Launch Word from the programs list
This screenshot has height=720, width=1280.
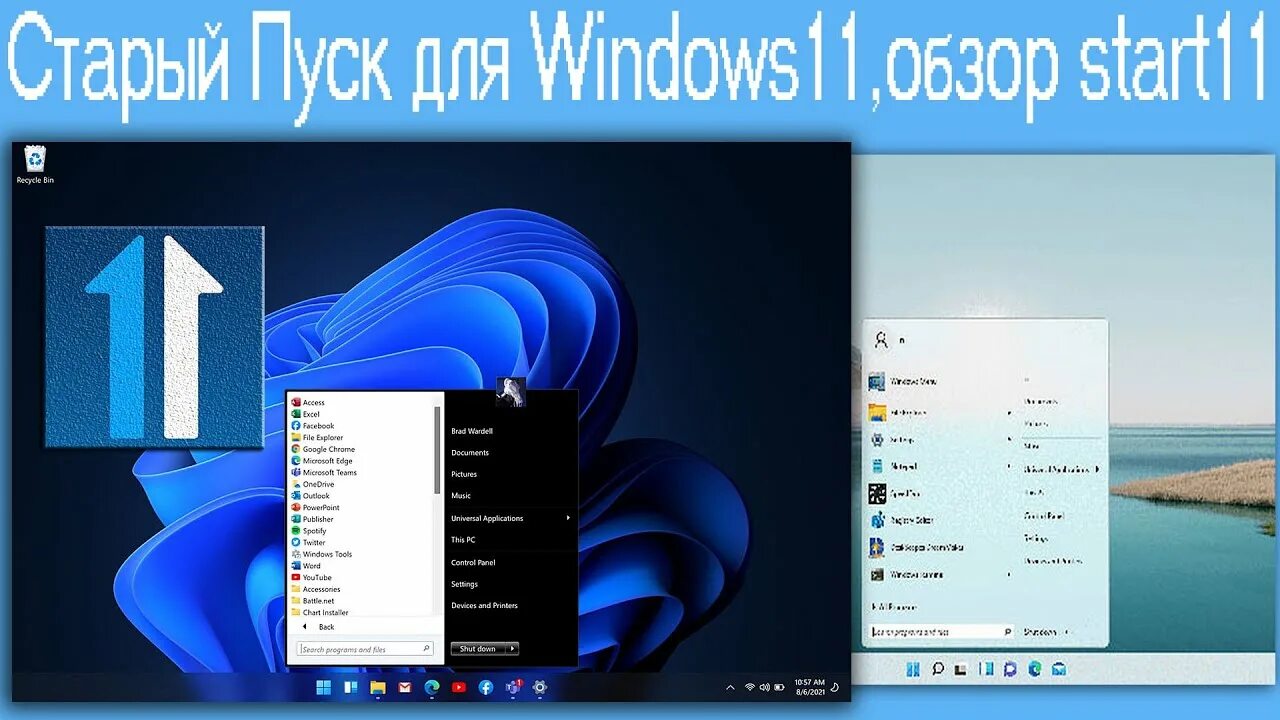(x=306, y=566)
